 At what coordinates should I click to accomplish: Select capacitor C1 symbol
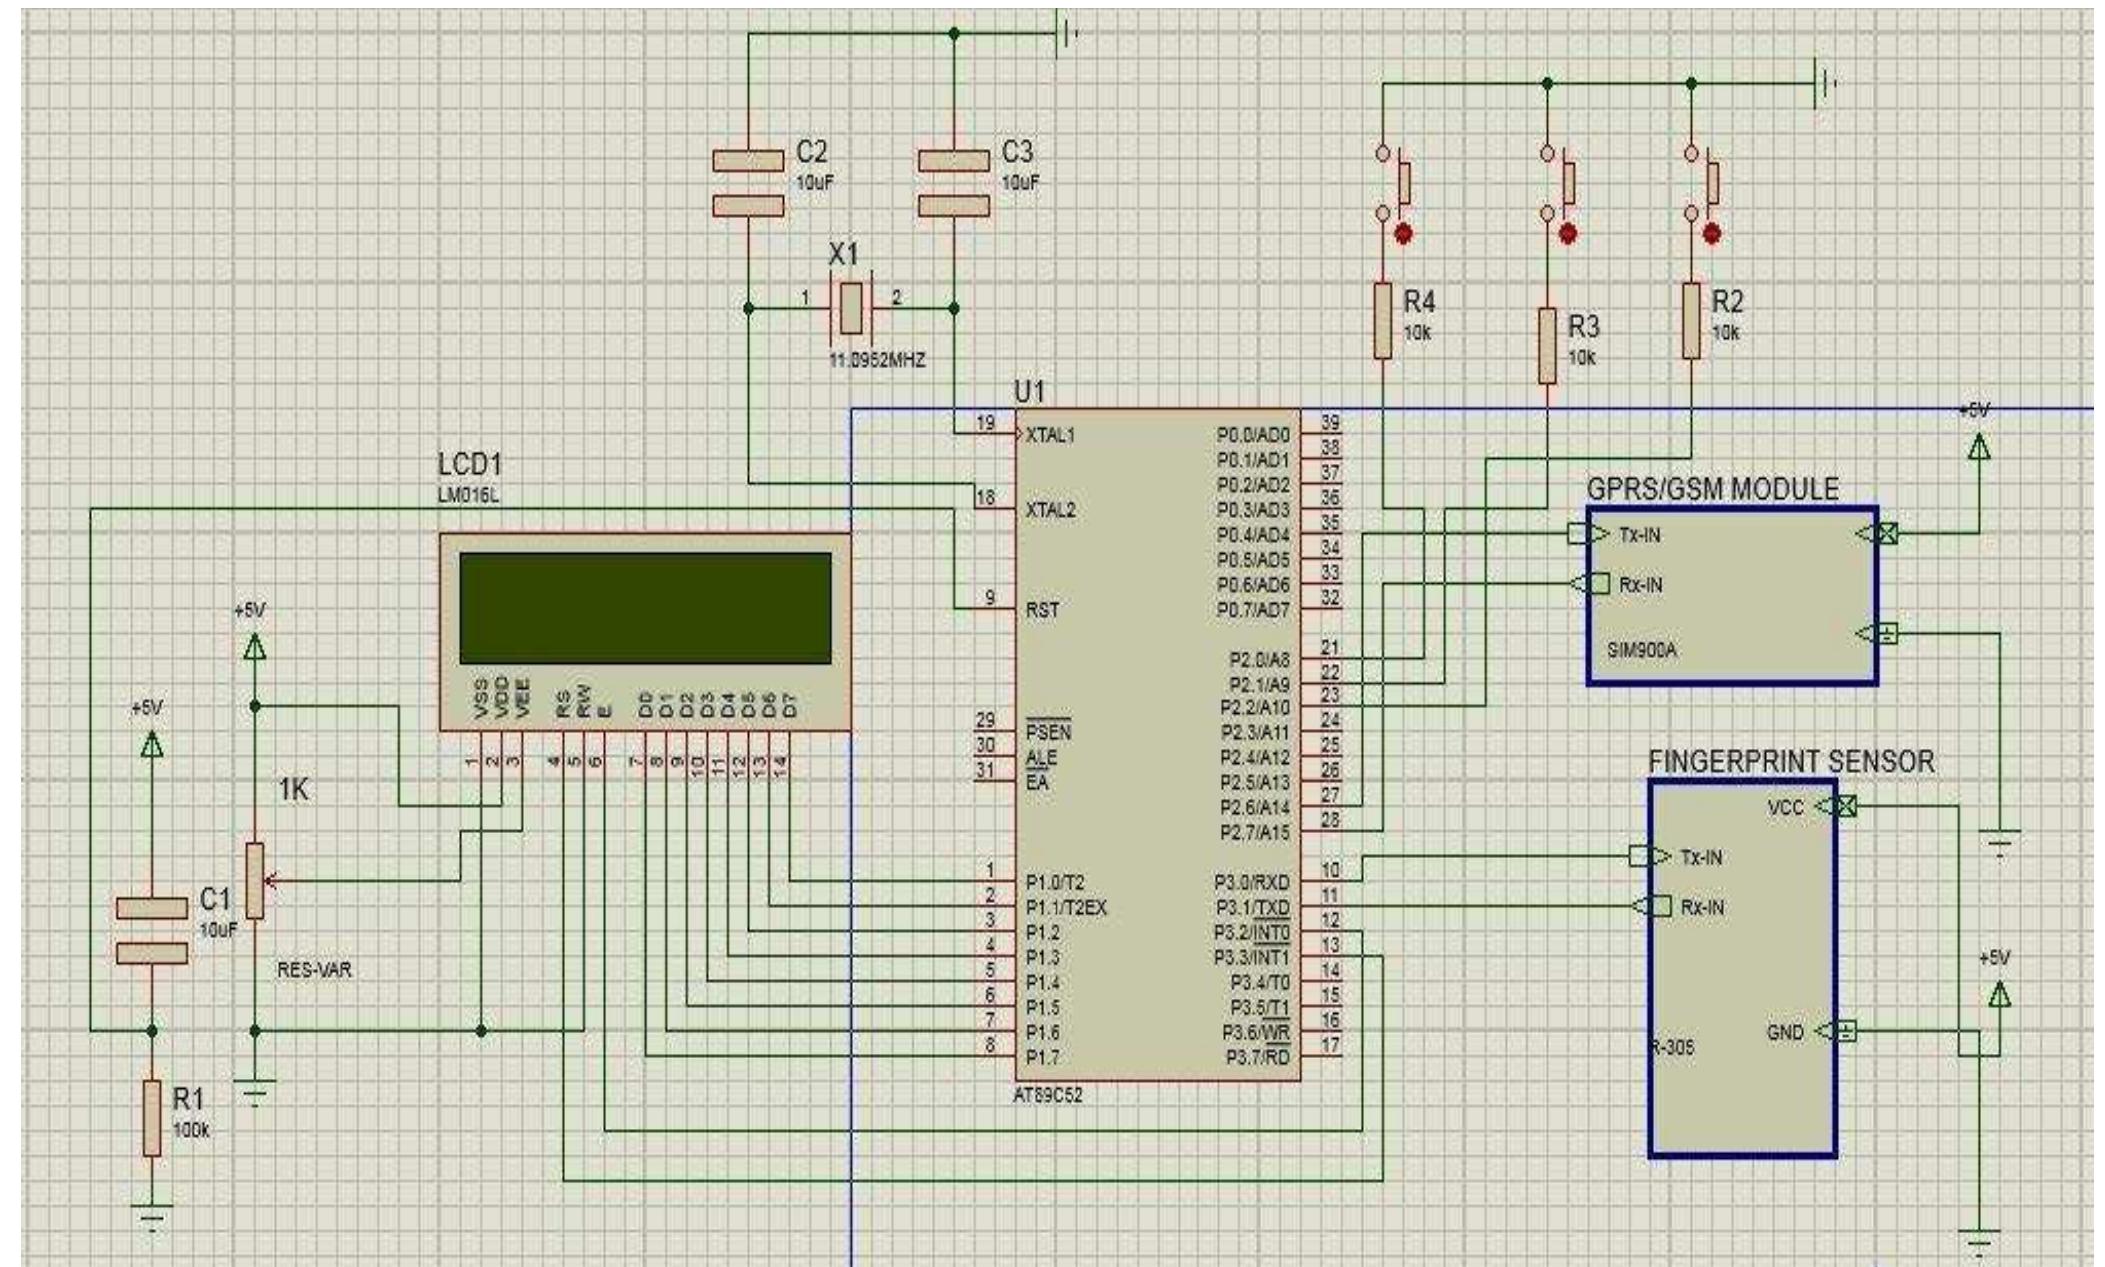[x=152, y=931]
